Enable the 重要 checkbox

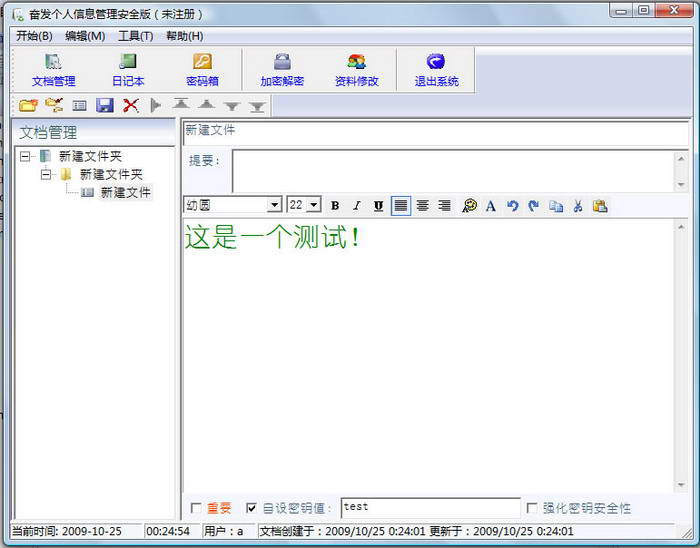click(196, 508)
